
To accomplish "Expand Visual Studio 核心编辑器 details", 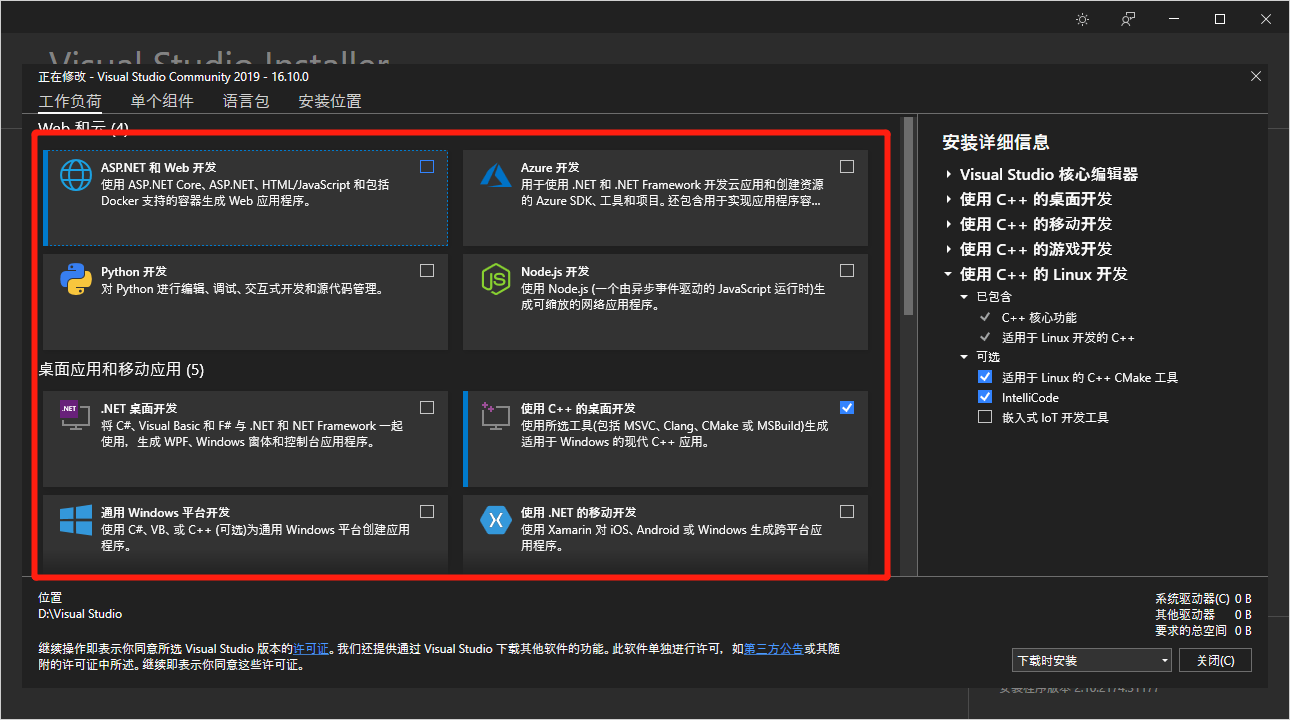I will pyautogui.click(x=948, y=174).
